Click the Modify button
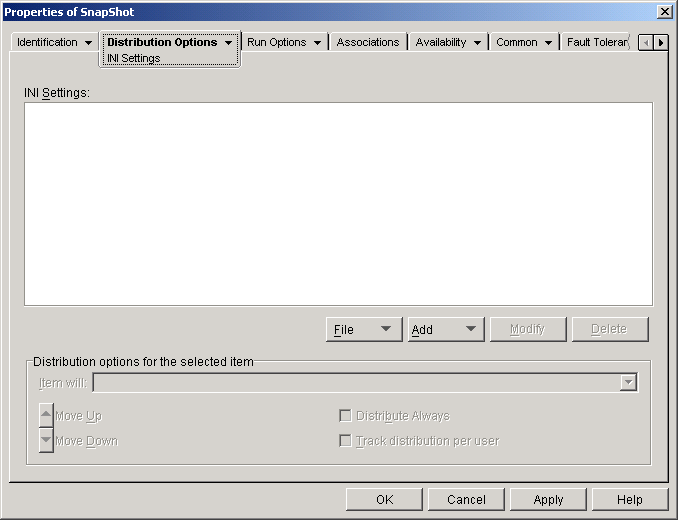Viewport: 678px width, 520px height. (528, 329)
